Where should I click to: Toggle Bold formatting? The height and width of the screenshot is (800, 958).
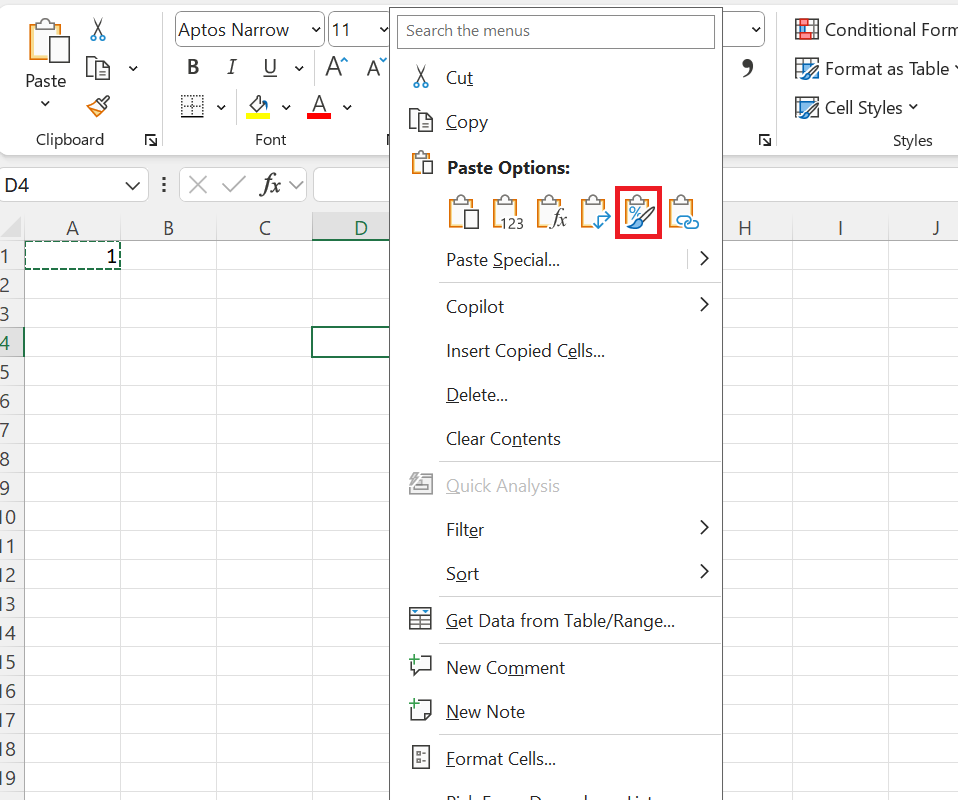(x=193, y=67)
